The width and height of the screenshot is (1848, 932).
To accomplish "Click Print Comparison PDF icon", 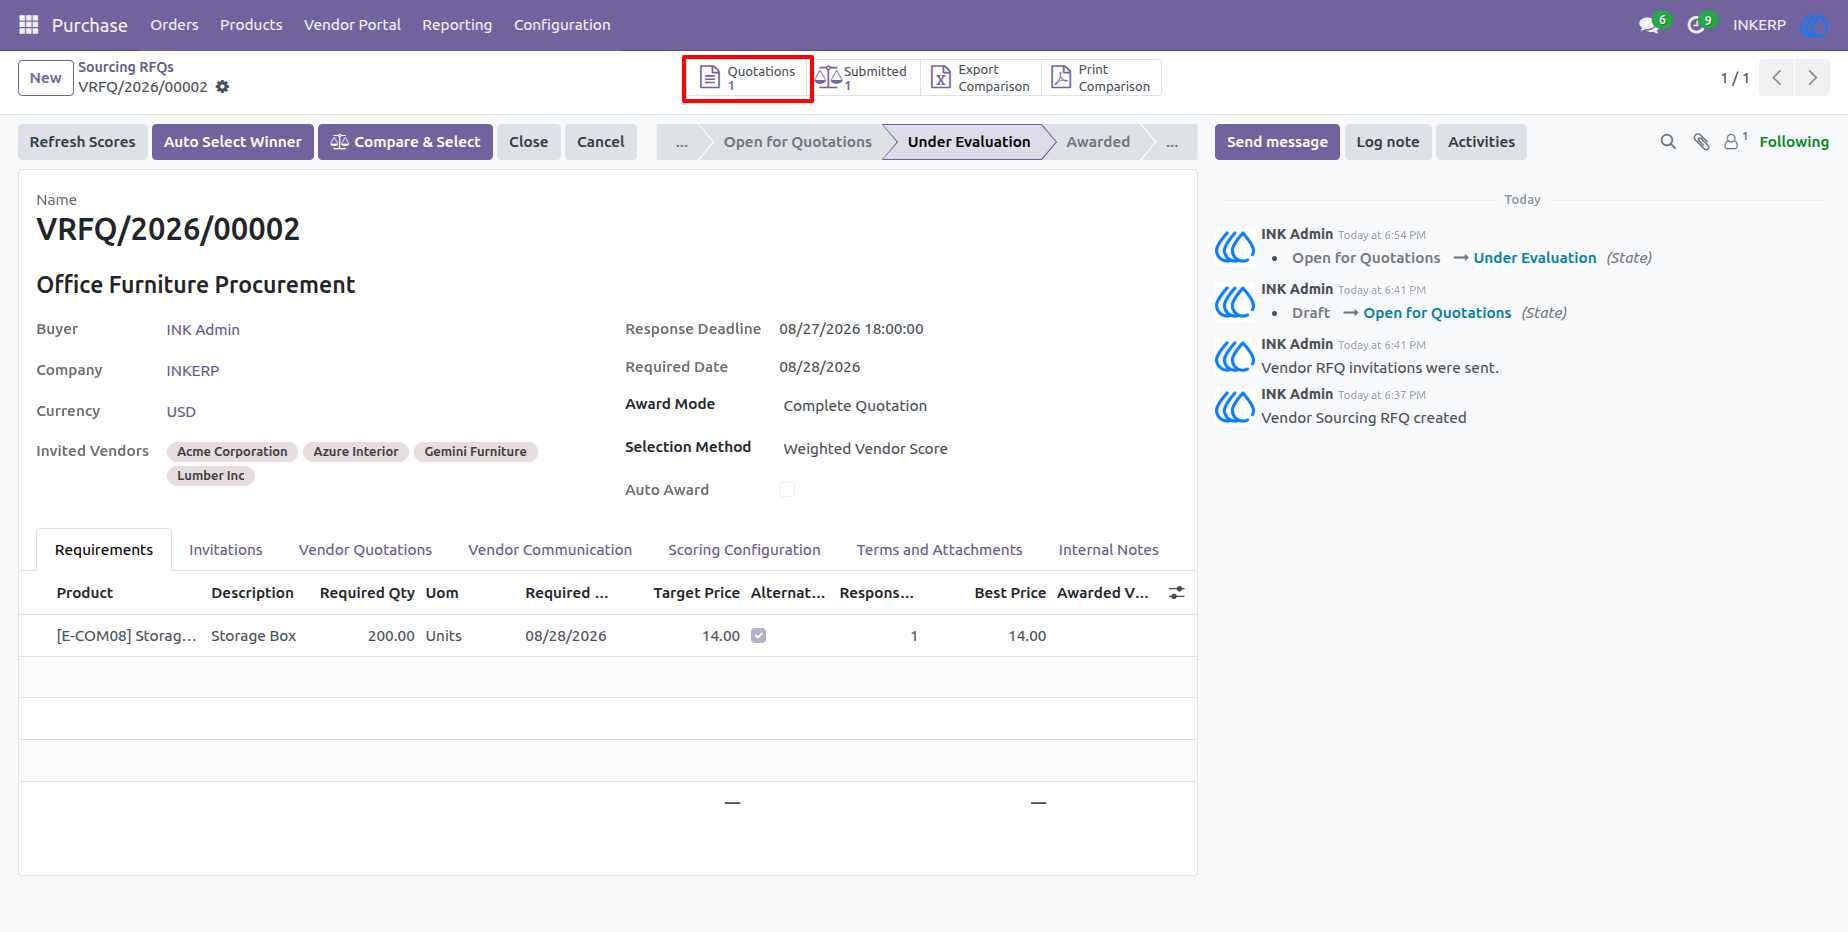I will (x=1061, y=78).
